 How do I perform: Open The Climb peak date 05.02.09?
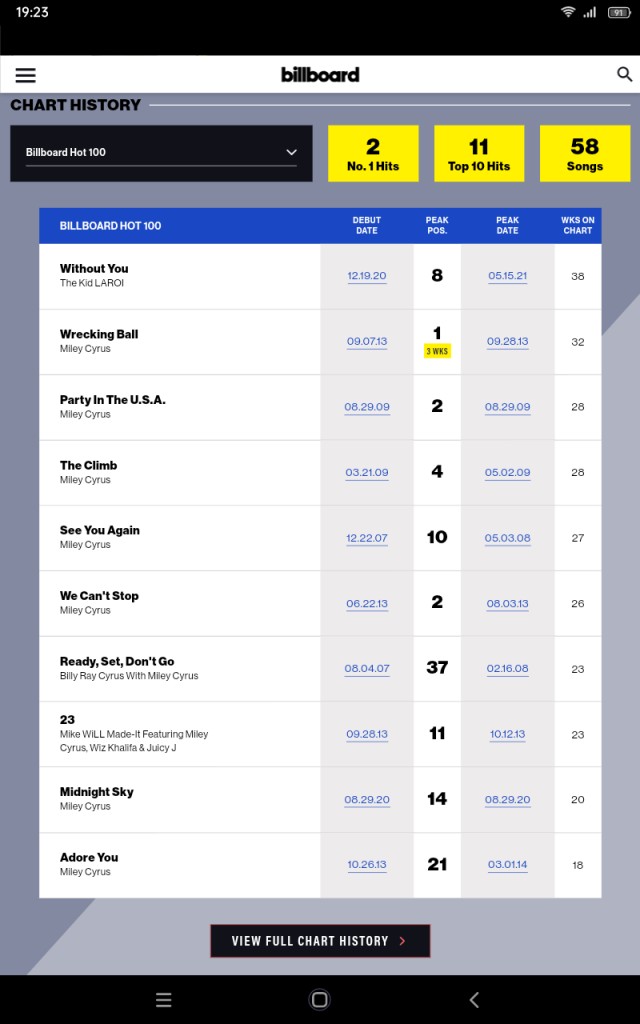point(507,472)
